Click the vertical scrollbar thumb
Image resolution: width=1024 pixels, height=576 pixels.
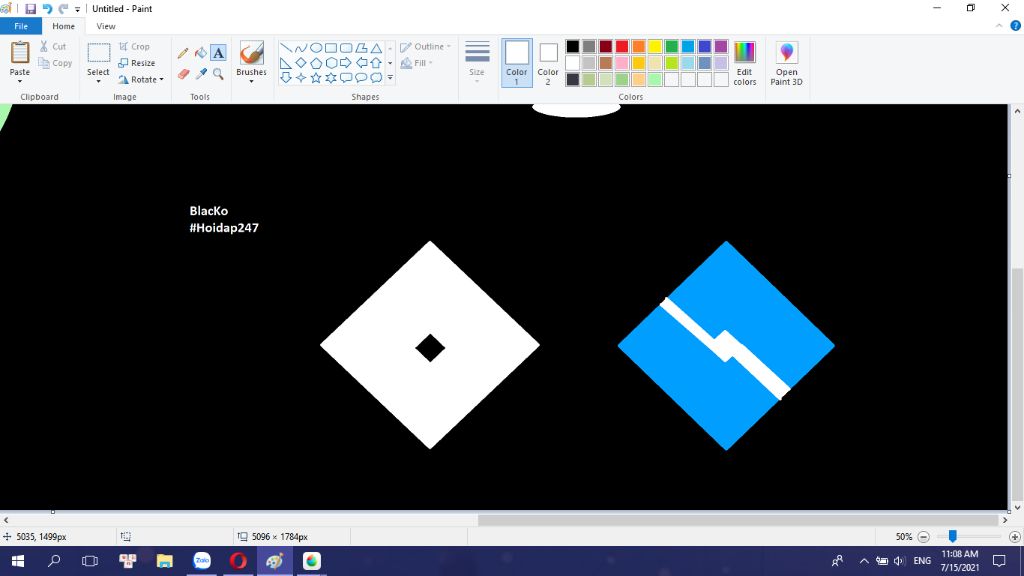click(x=1017, y=384)
